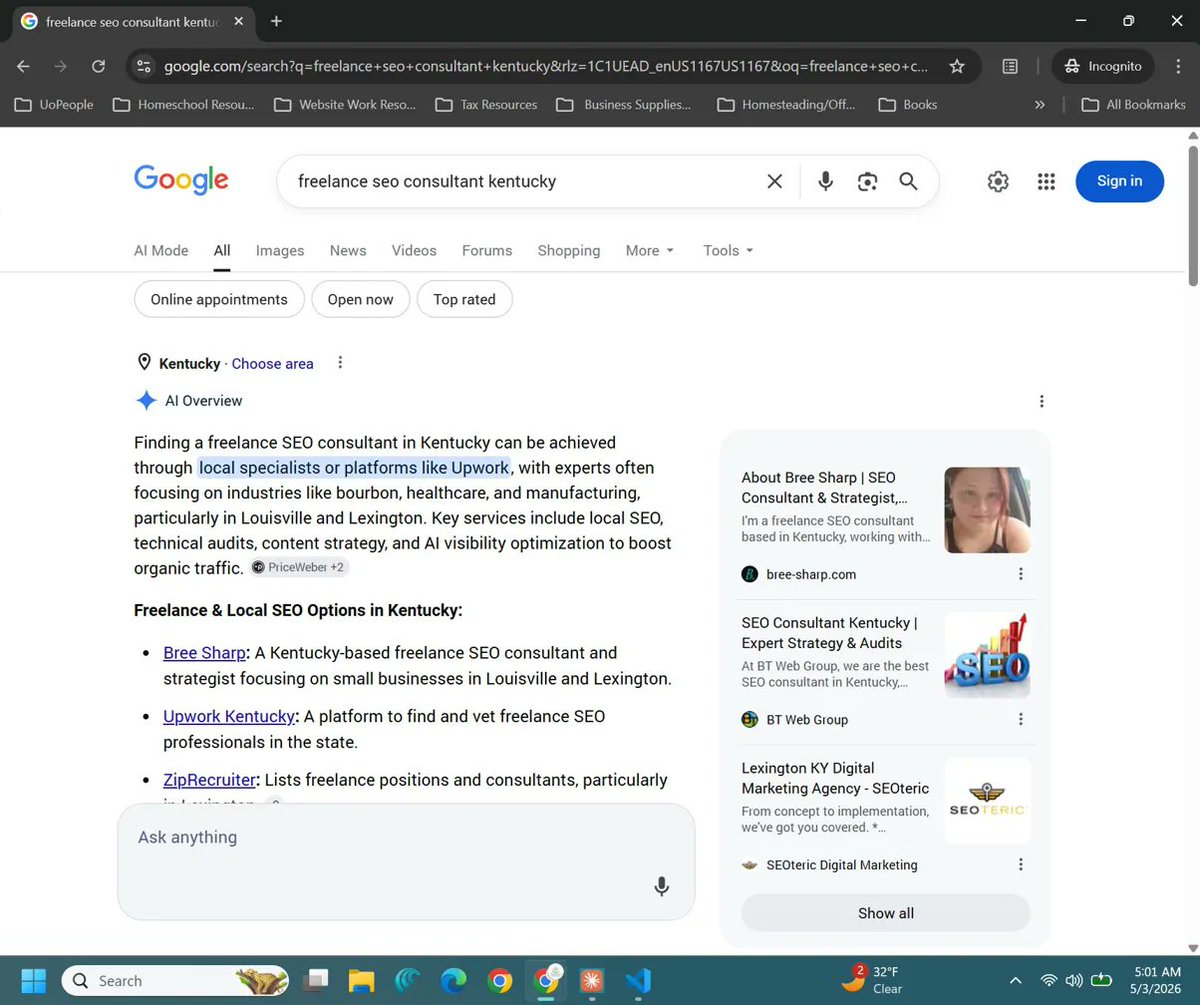The width and height of the screenshot is (1200, 1005).
Task: Open About Bree Sharp source card title
Action: 825,488
